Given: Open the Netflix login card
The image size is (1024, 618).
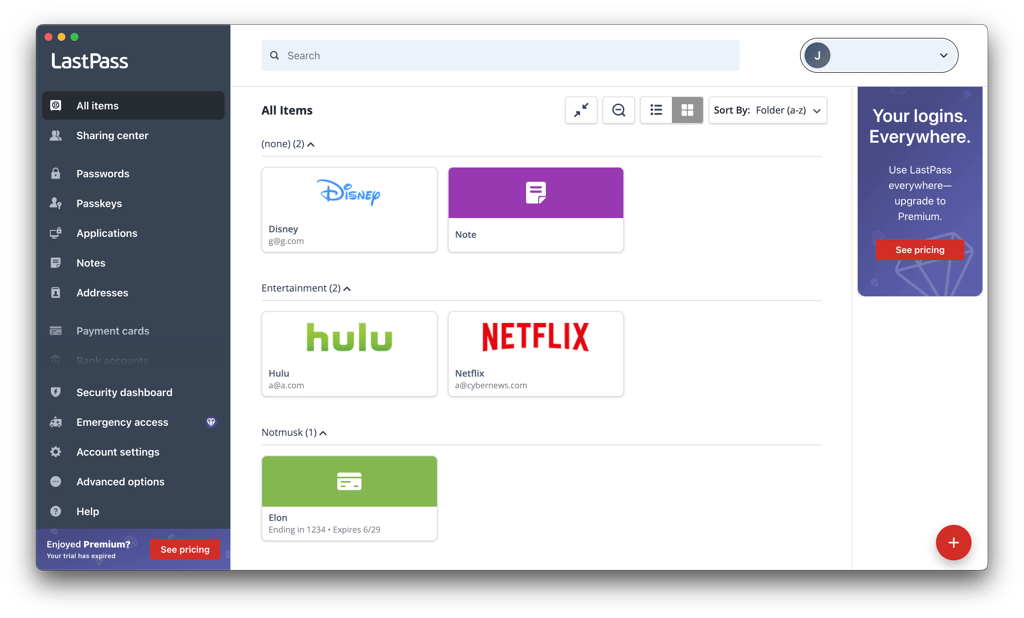Looking at the screenshot, I should pyautogui.click(x=536, y=354).
